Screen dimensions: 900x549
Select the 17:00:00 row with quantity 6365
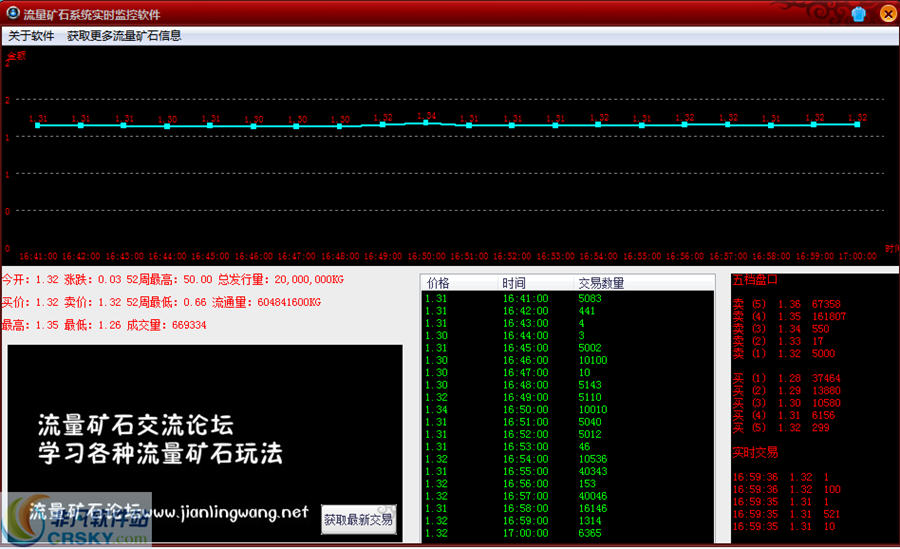click(x=568, y=533)
